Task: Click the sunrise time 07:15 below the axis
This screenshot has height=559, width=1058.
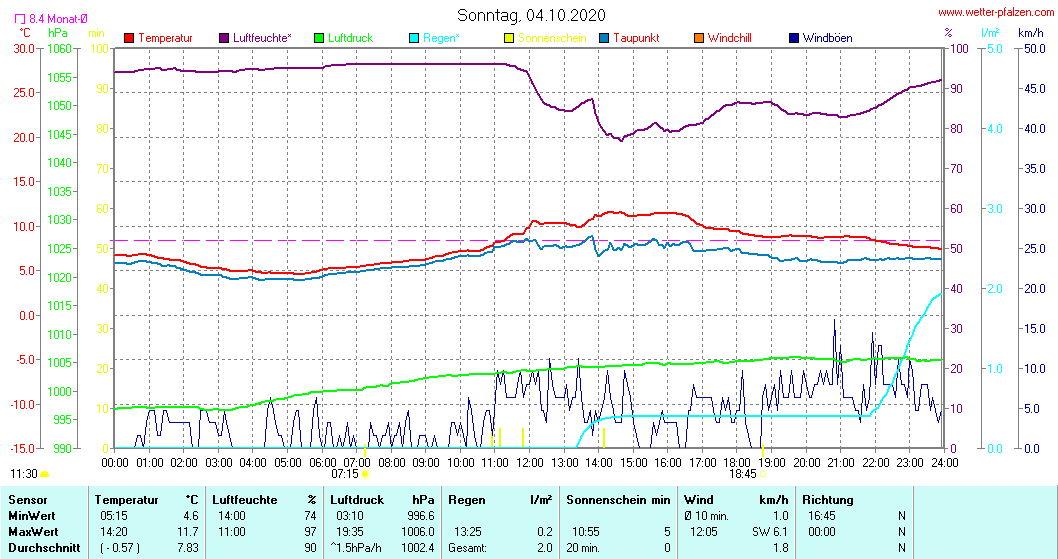Action: click(x=345, y=475)
